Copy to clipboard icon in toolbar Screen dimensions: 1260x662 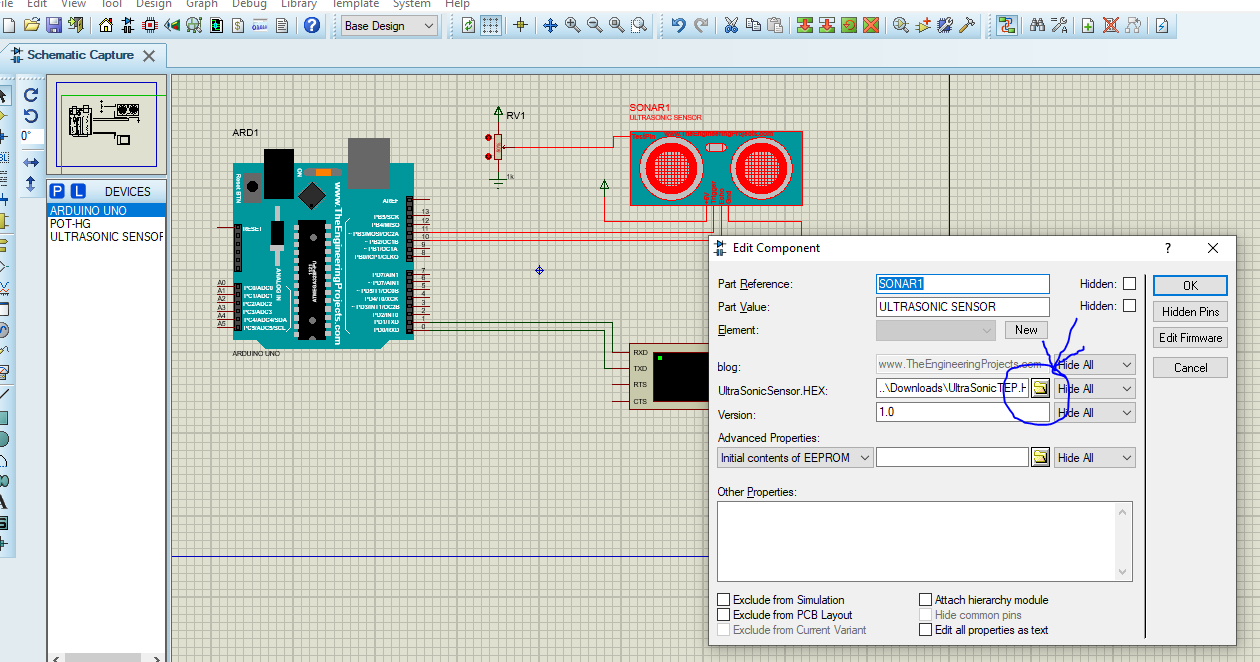(754, 25)
